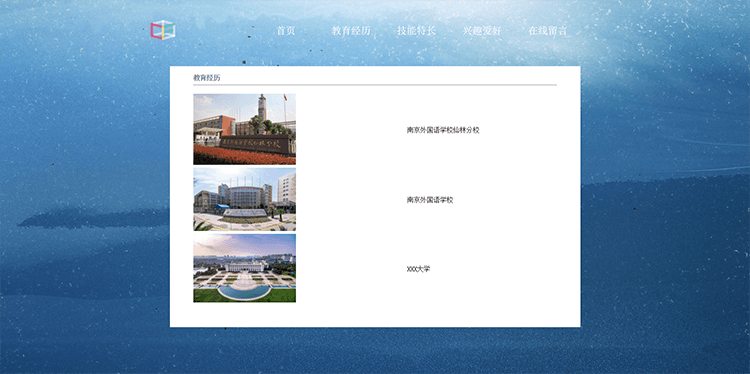
Task: Click the 南京外国语学校 text label
Action: pyautogui.click(x=430, y=200)
